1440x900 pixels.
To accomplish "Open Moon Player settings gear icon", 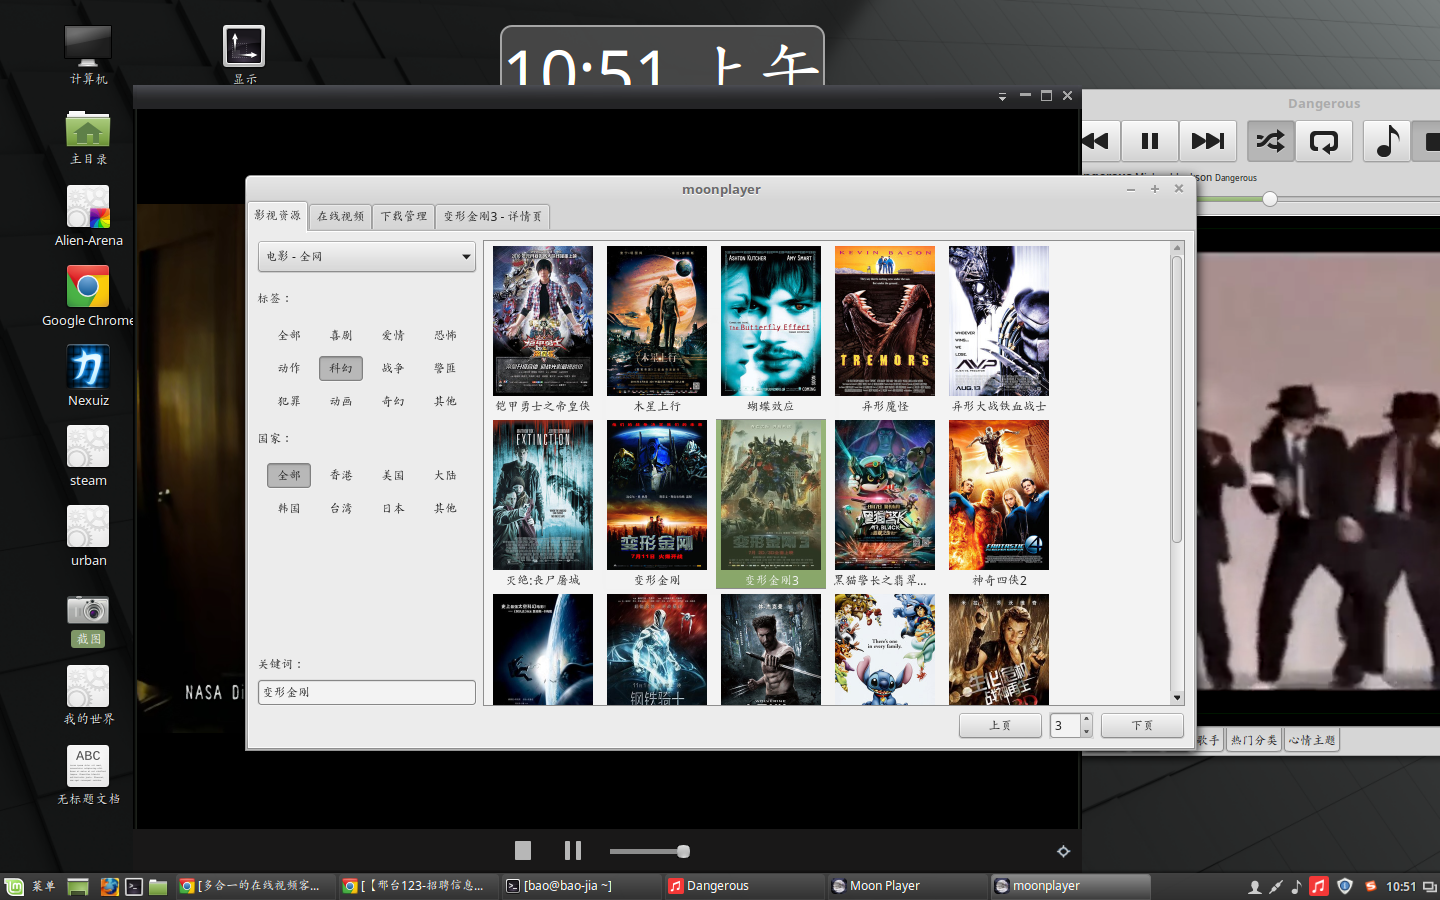I will [x=1063, y=851].
